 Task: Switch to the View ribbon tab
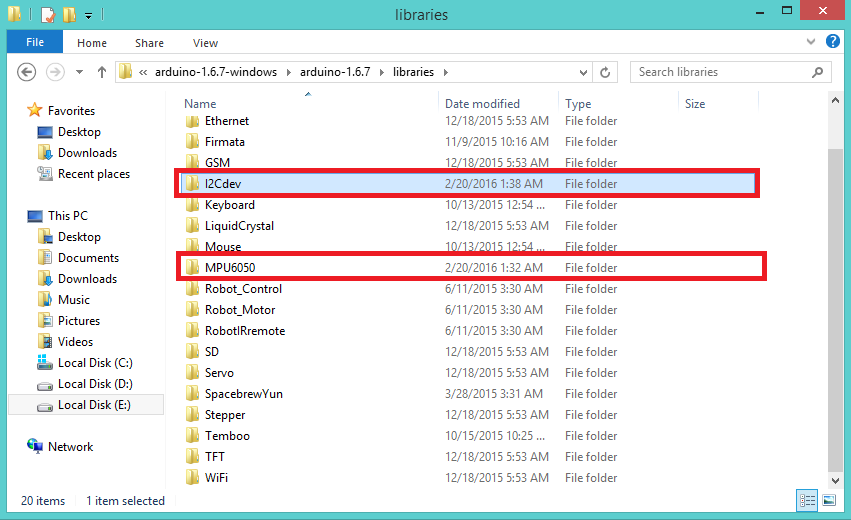pyautogui.click(x=205, y=43)
